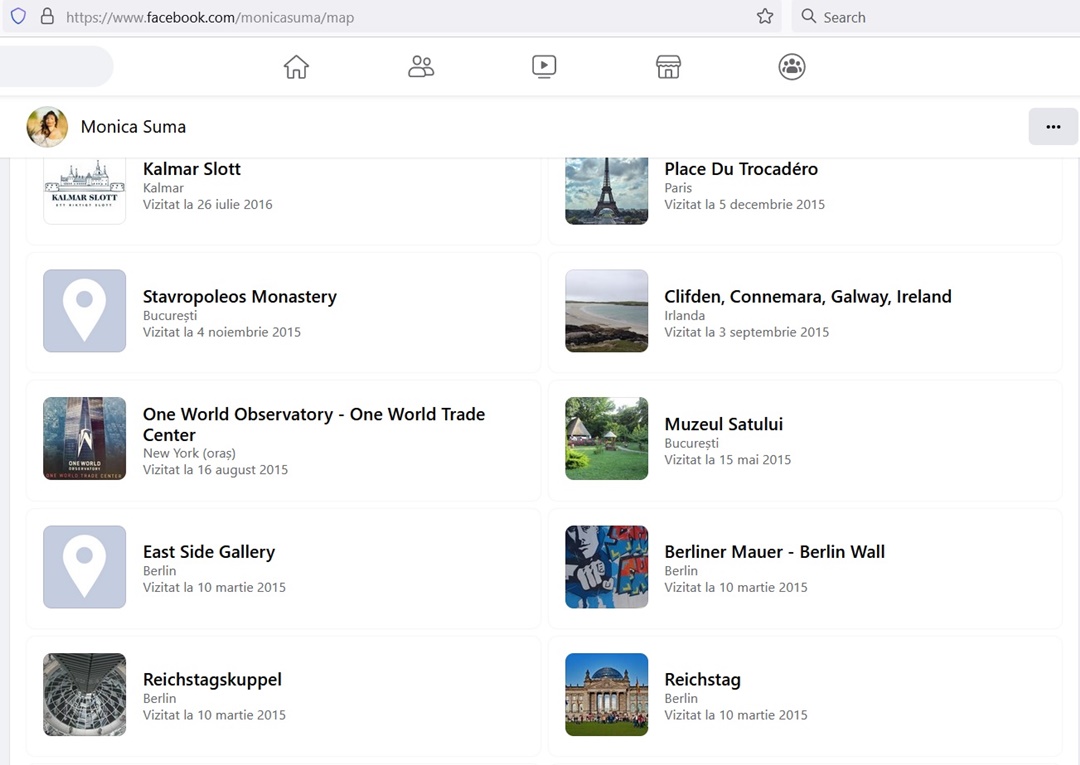Open the Muzeul Satului place link
This screenshot has width=1080, height=765.
[723, 424]
